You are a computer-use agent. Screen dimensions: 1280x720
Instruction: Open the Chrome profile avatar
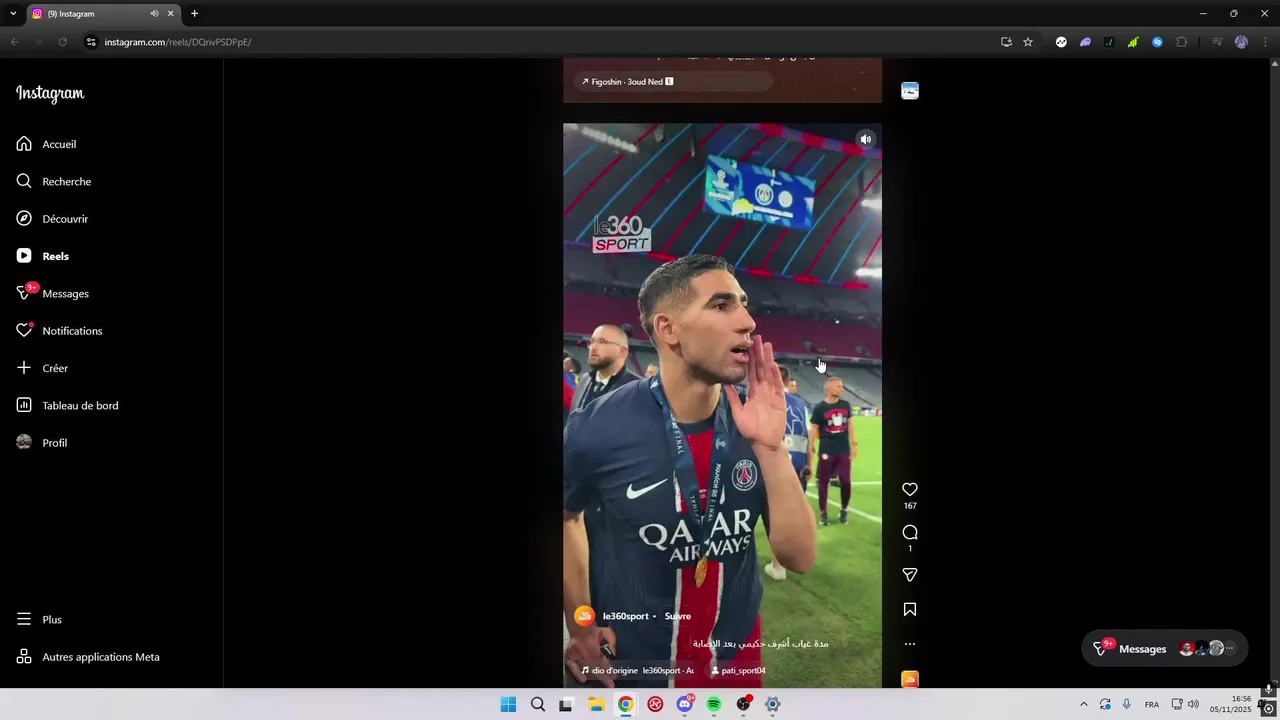tap(1241, 42)
